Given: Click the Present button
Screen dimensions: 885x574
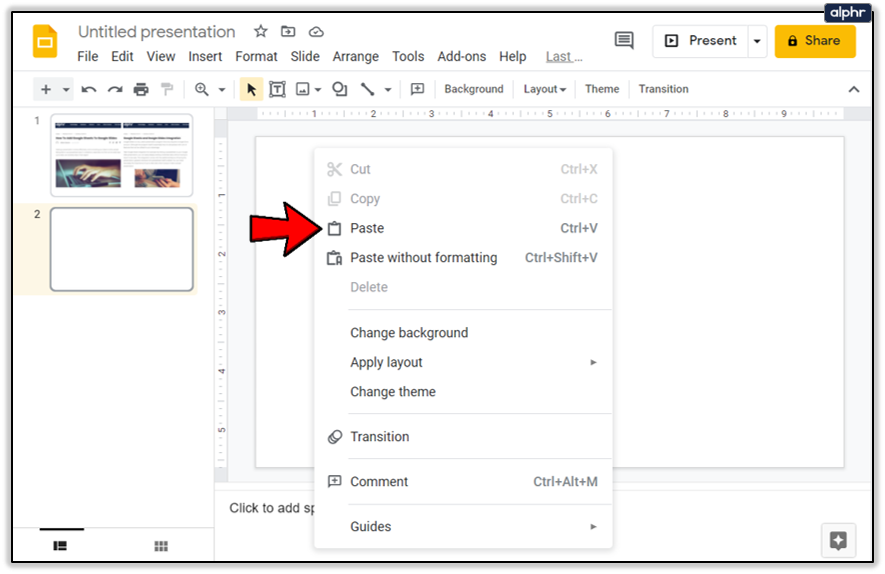Looking at the screenshot, I should [x=701, y=41].
